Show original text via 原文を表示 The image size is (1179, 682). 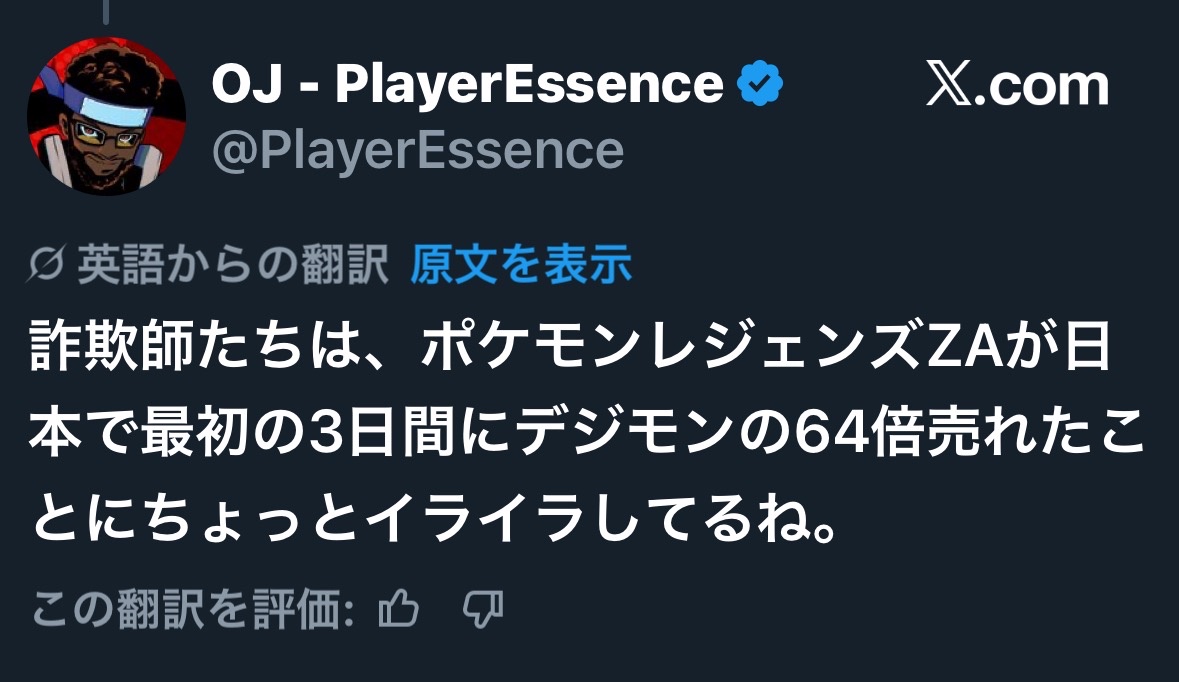pyautogui.click(x=521, y=265)
